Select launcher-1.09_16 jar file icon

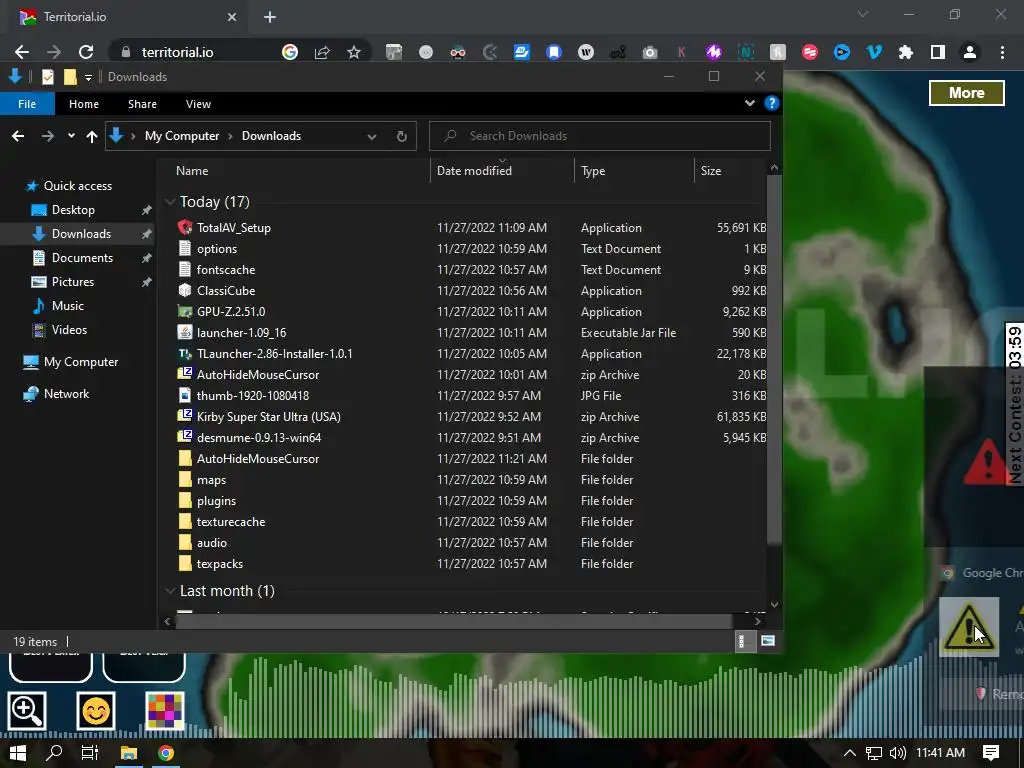point(185,332)
